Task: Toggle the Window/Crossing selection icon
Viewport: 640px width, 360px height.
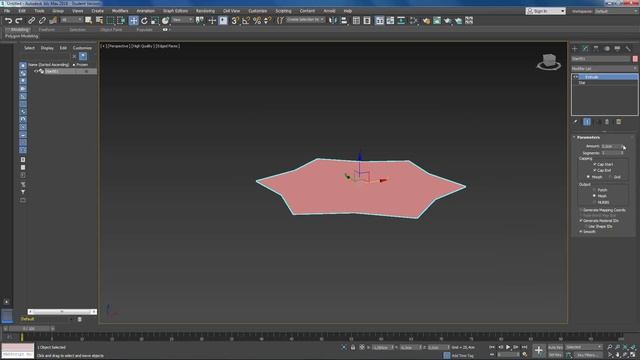Action: click(121, 20)
